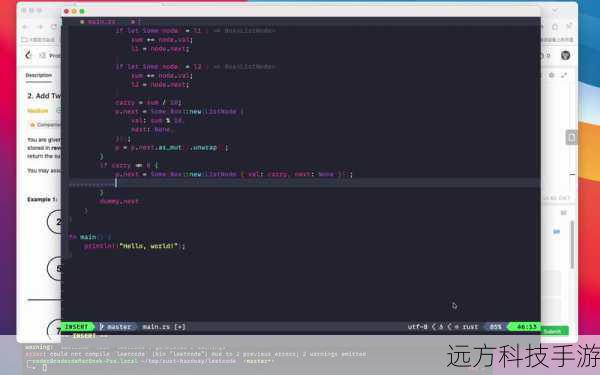
Task: Expand the Companies tag
Action: point(45,125)
